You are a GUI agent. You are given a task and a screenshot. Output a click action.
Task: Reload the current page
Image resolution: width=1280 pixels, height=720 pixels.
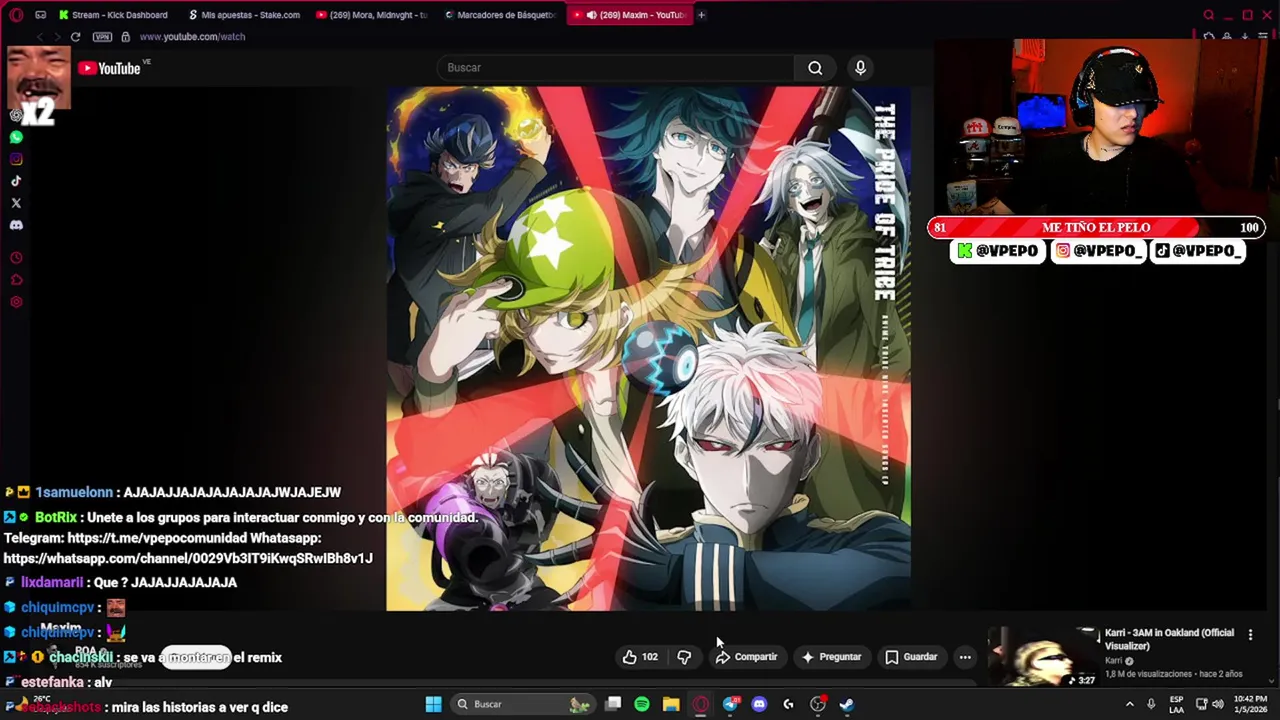tap(75, 37)
